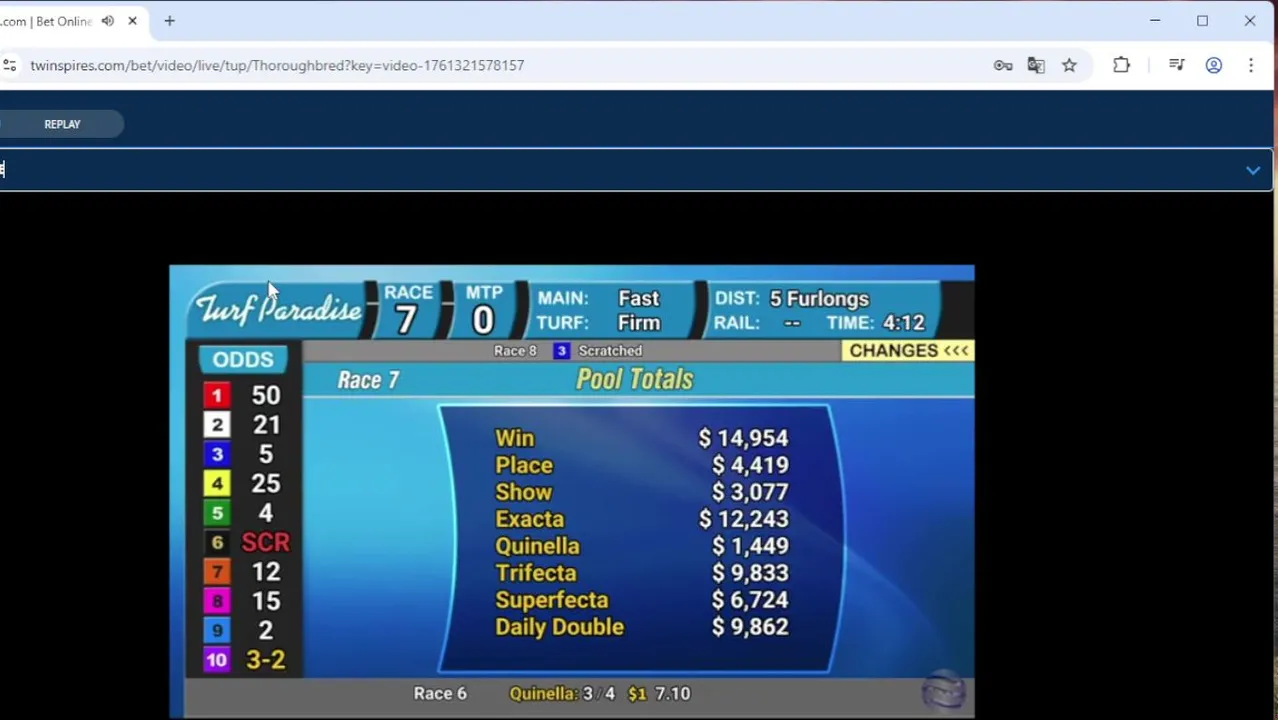
Task: Click the ODDS header in the video
Action: [x=243, y=359]
